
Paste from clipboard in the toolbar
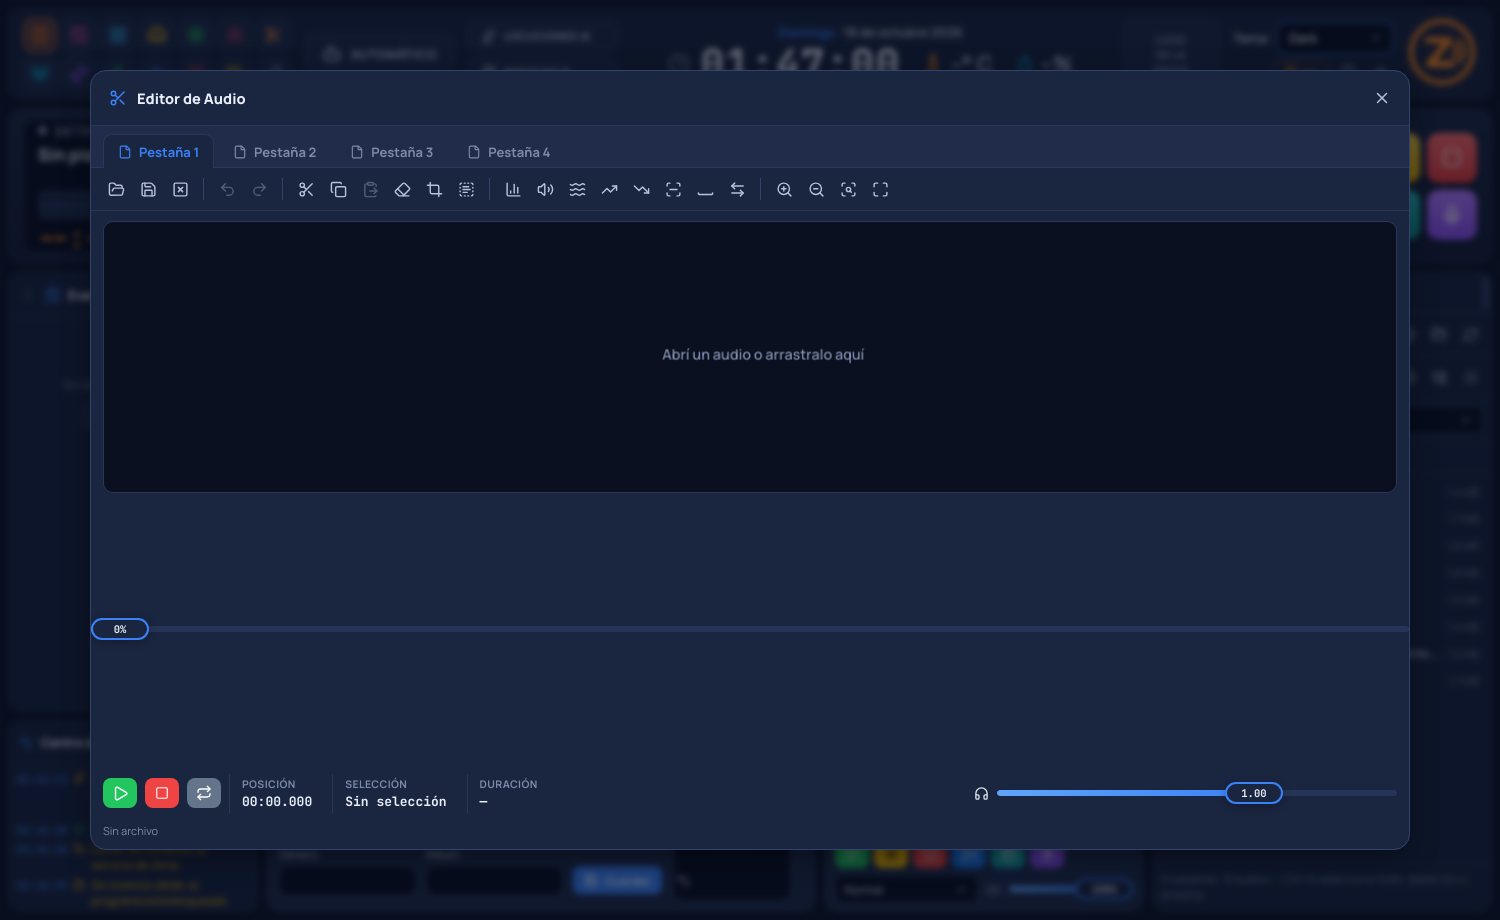coord(370,190)
